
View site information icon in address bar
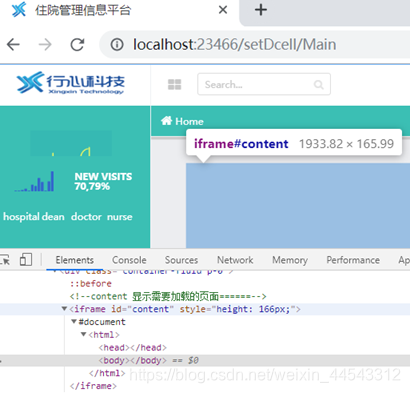coord(117,44)
